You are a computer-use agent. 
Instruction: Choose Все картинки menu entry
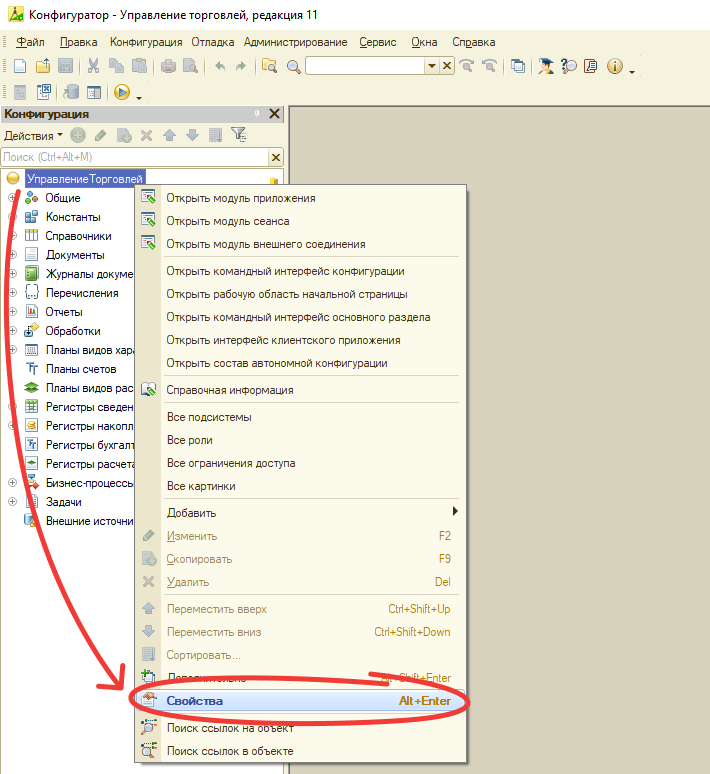click(x=300, y=486)
